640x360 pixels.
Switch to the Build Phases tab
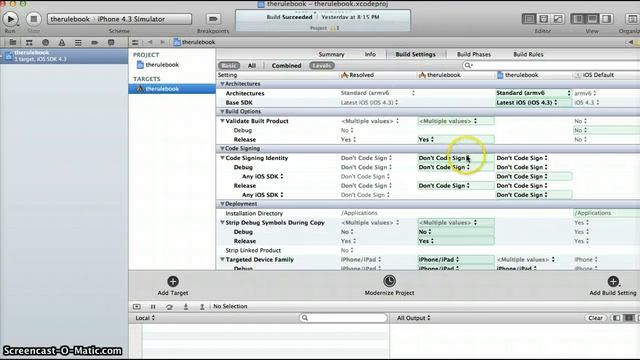coord(474,54)
